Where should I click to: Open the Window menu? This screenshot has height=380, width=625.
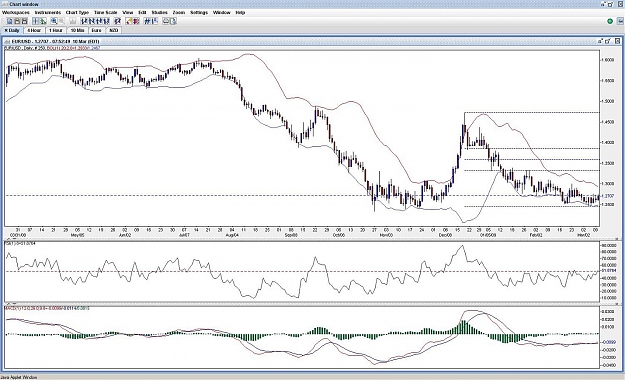pos(222,13)
